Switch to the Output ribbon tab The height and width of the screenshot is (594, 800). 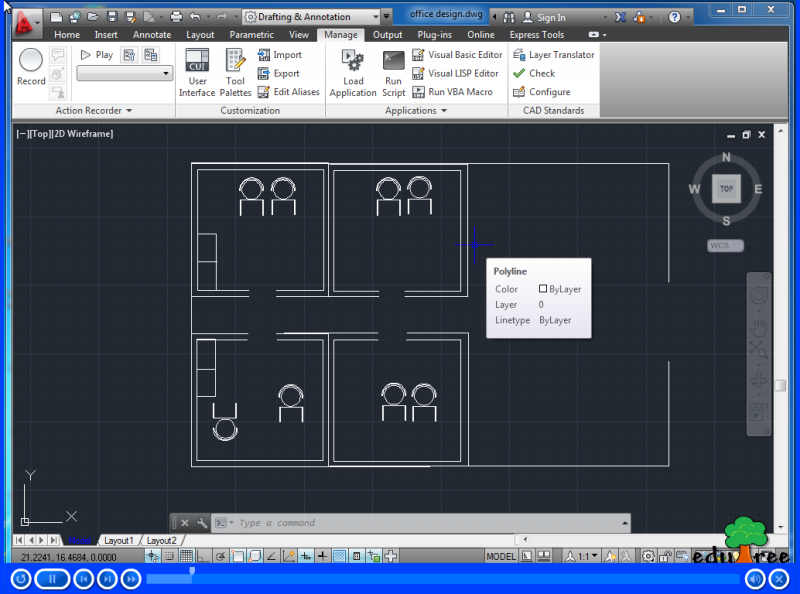(387, 35)
